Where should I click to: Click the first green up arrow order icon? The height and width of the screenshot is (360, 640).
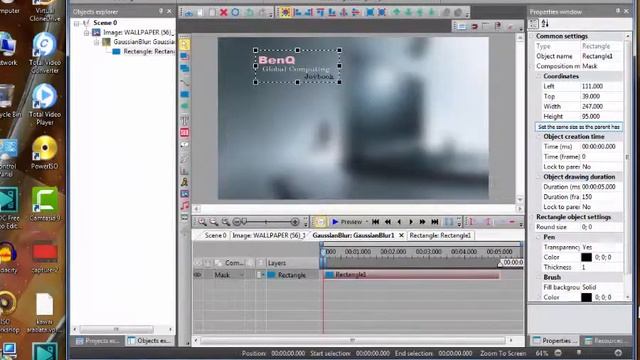click(x=396, y=13)
